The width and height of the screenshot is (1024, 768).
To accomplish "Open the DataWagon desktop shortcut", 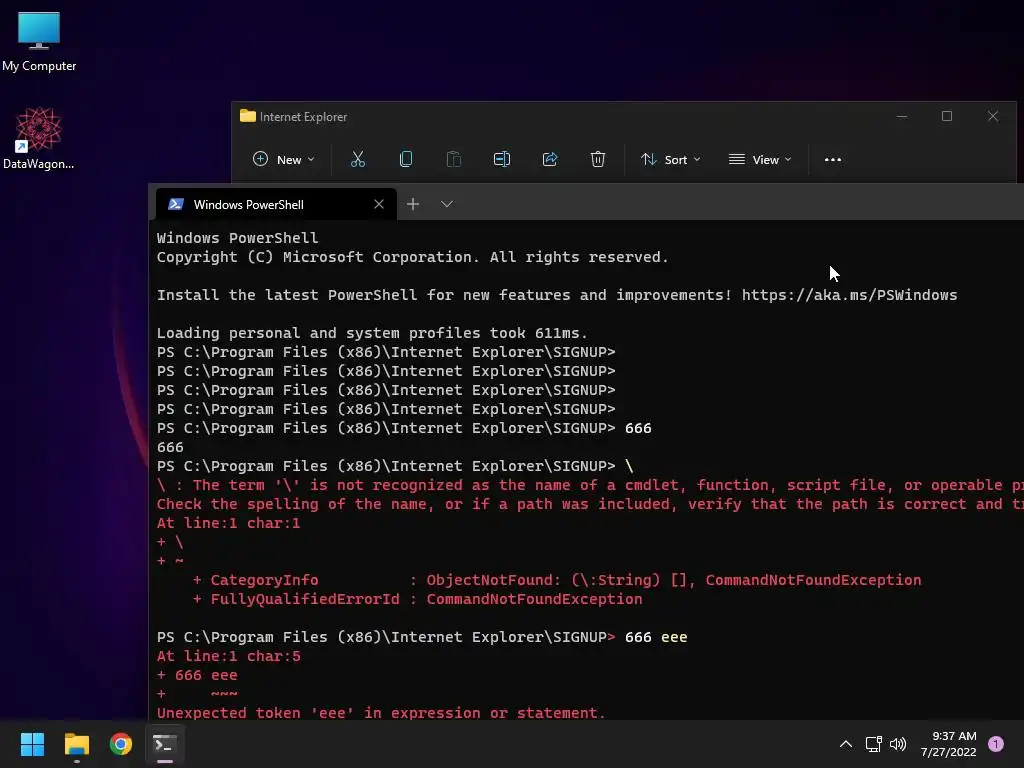I will (x=38, y=138).
